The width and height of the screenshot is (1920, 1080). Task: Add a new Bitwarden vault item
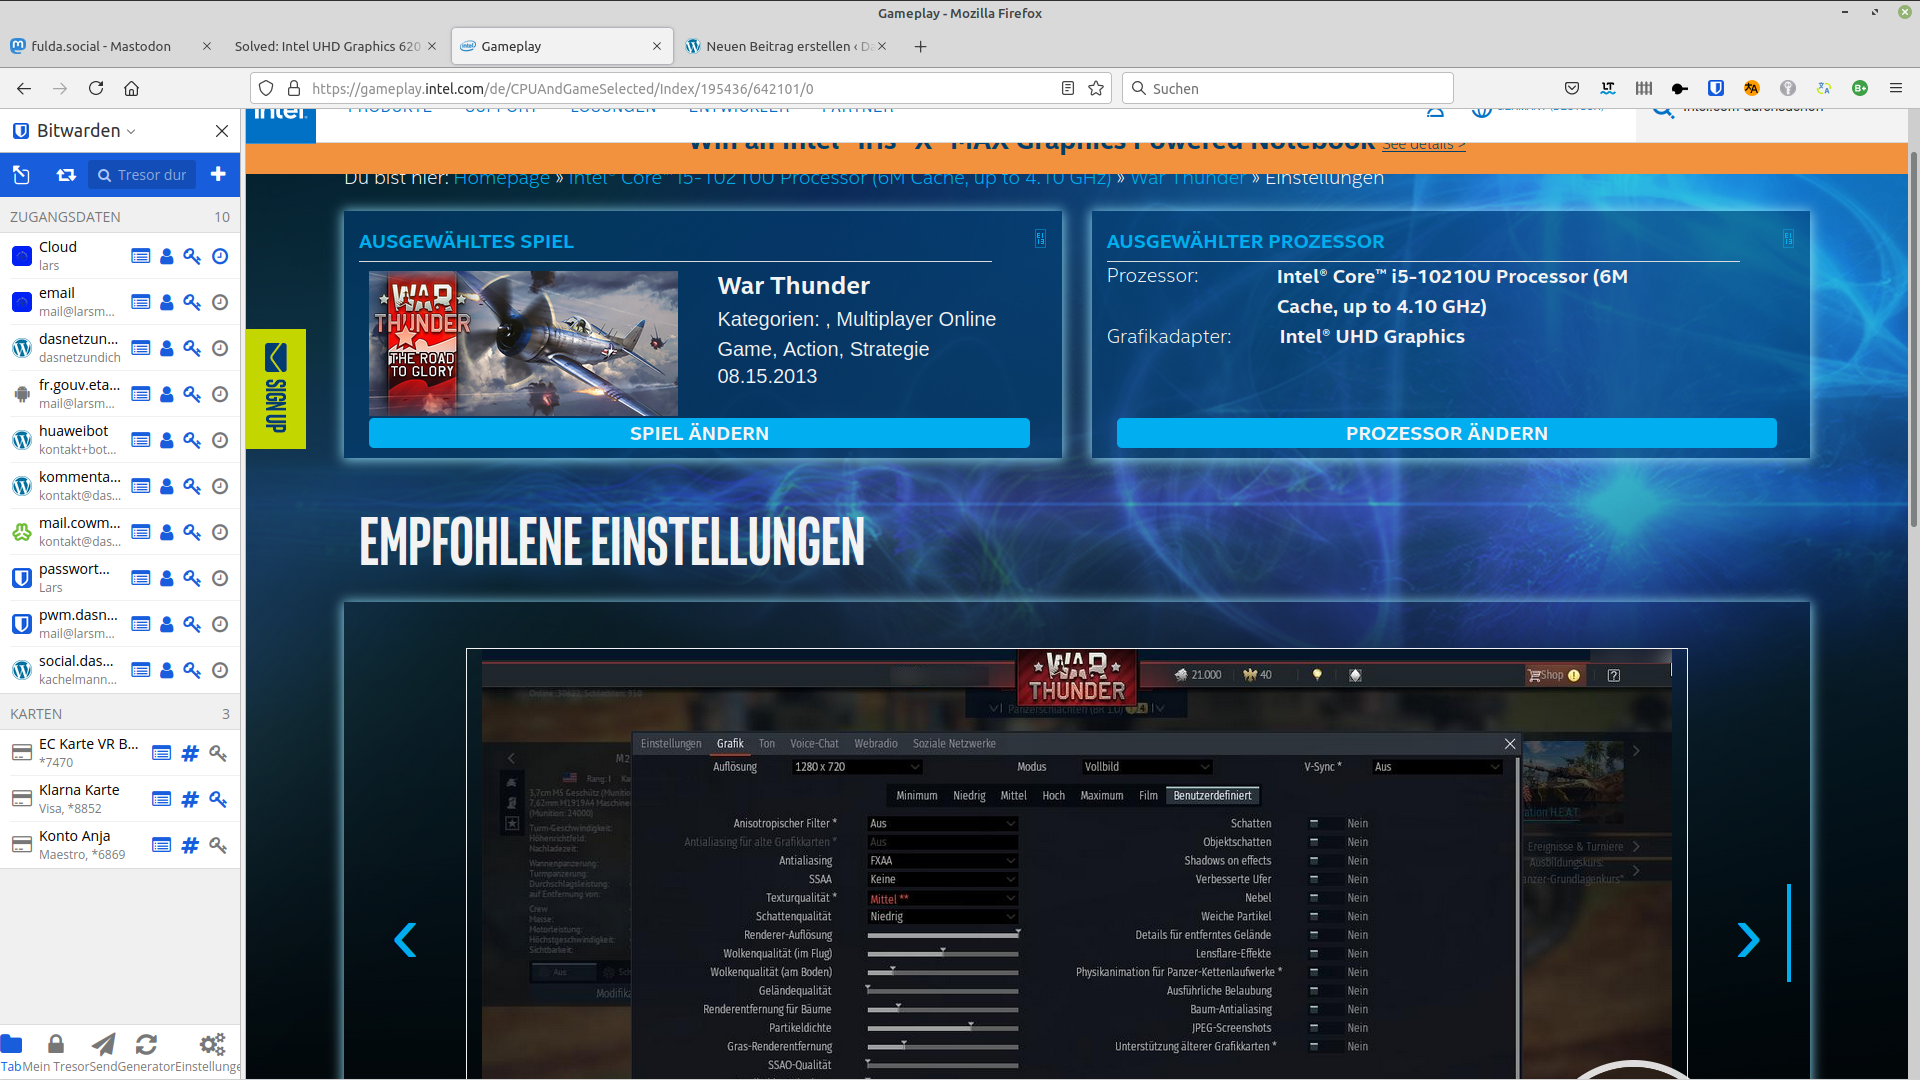coord(218,174)
